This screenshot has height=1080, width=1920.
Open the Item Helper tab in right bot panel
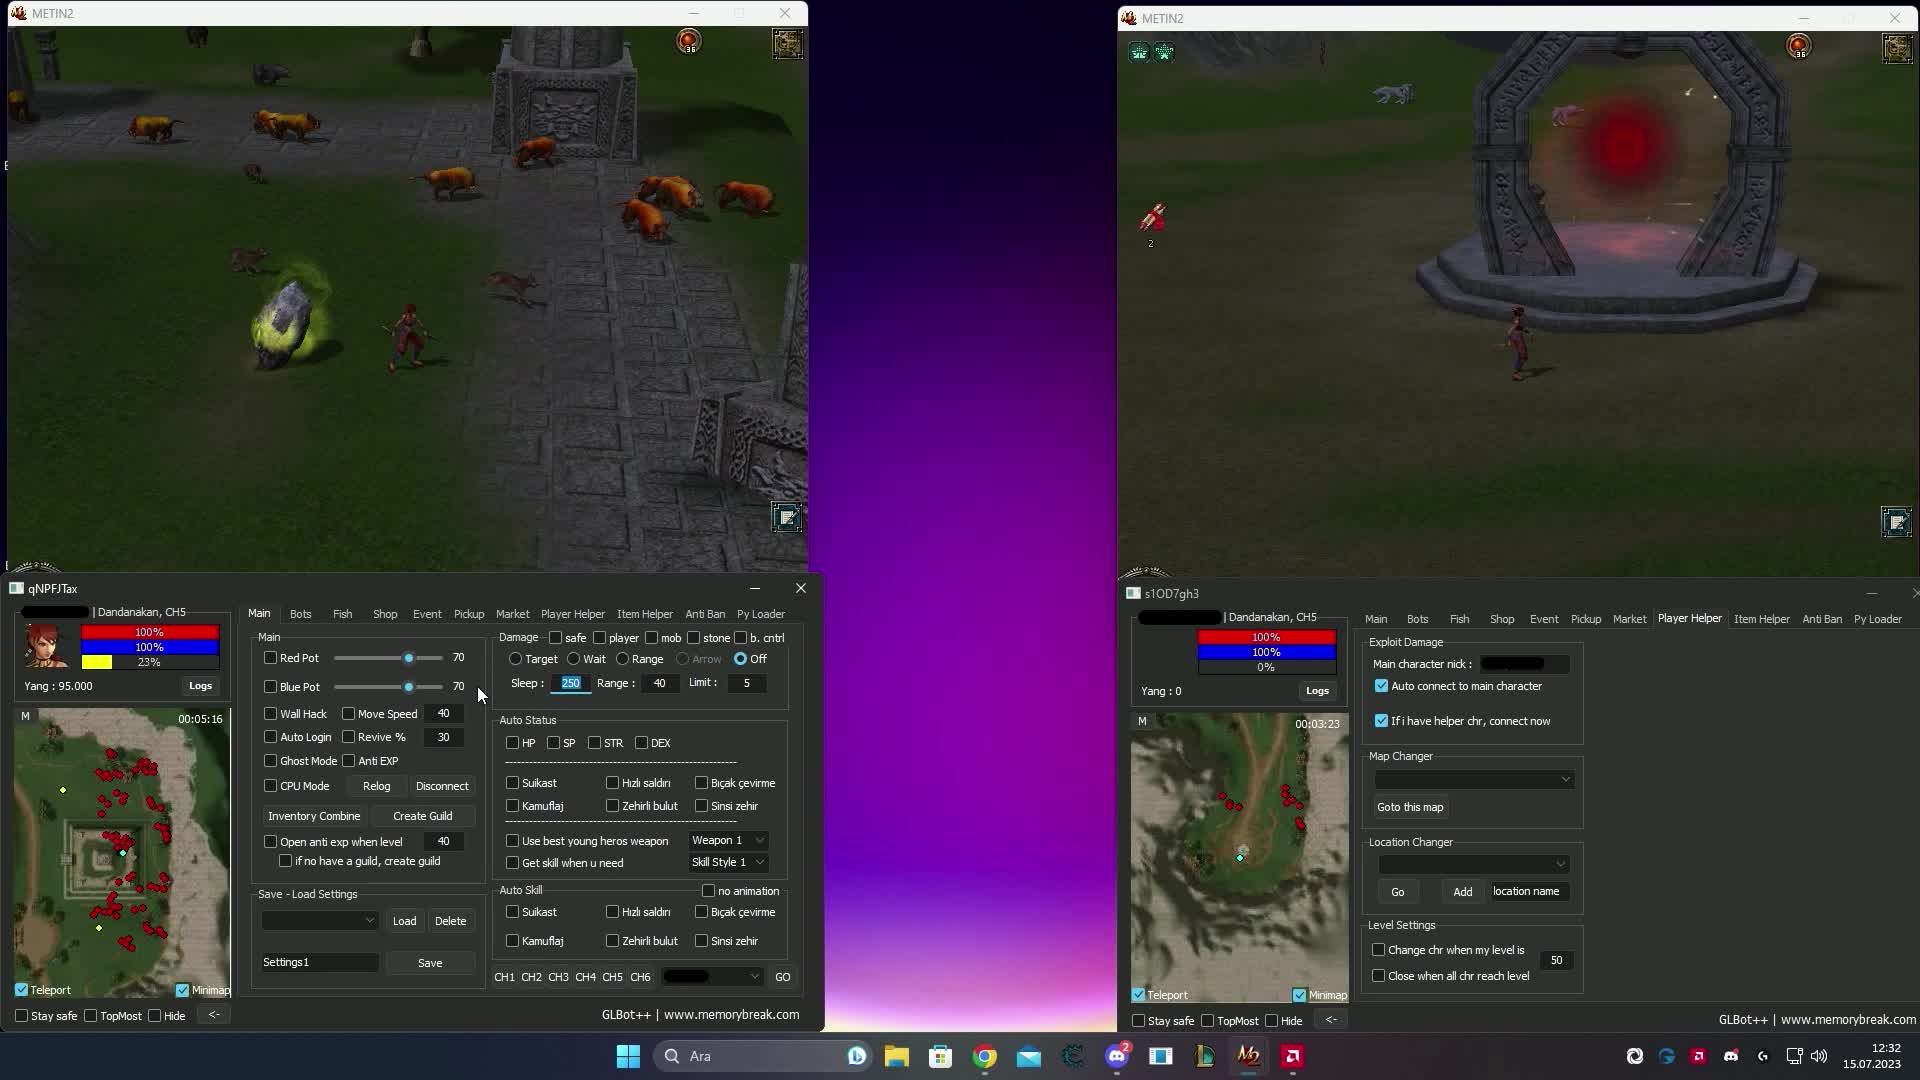tap(1762, 618)
